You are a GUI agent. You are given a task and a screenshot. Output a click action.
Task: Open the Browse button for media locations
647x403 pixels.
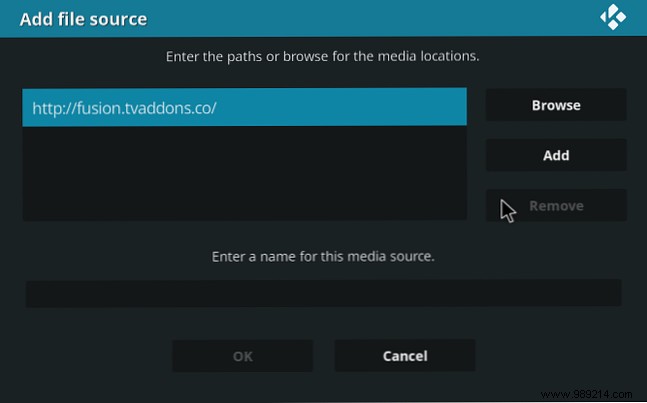(x=556, y=105)
